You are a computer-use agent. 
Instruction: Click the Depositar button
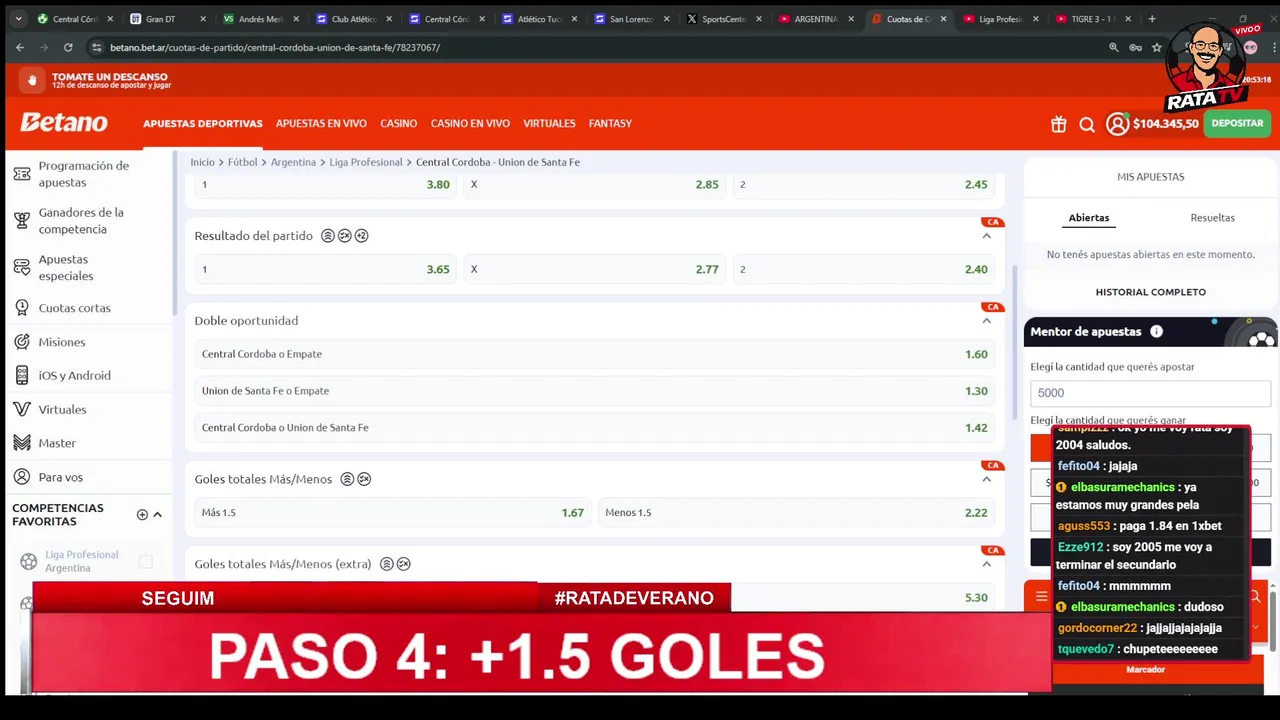pyautogui.click(x=1237, y=124)
